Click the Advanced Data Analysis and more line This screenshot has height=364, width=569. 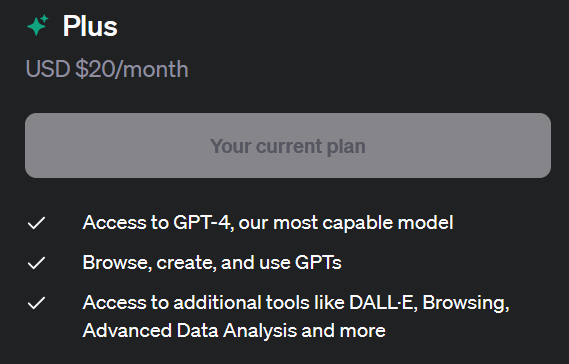(234, 331)
